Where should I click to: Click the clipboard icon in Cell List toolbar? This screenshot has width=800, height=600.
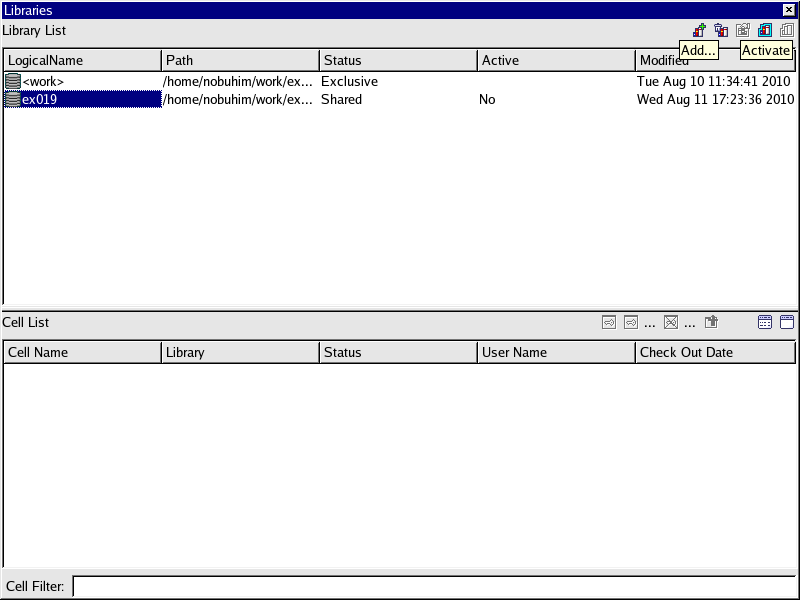(x=712, y=322)
